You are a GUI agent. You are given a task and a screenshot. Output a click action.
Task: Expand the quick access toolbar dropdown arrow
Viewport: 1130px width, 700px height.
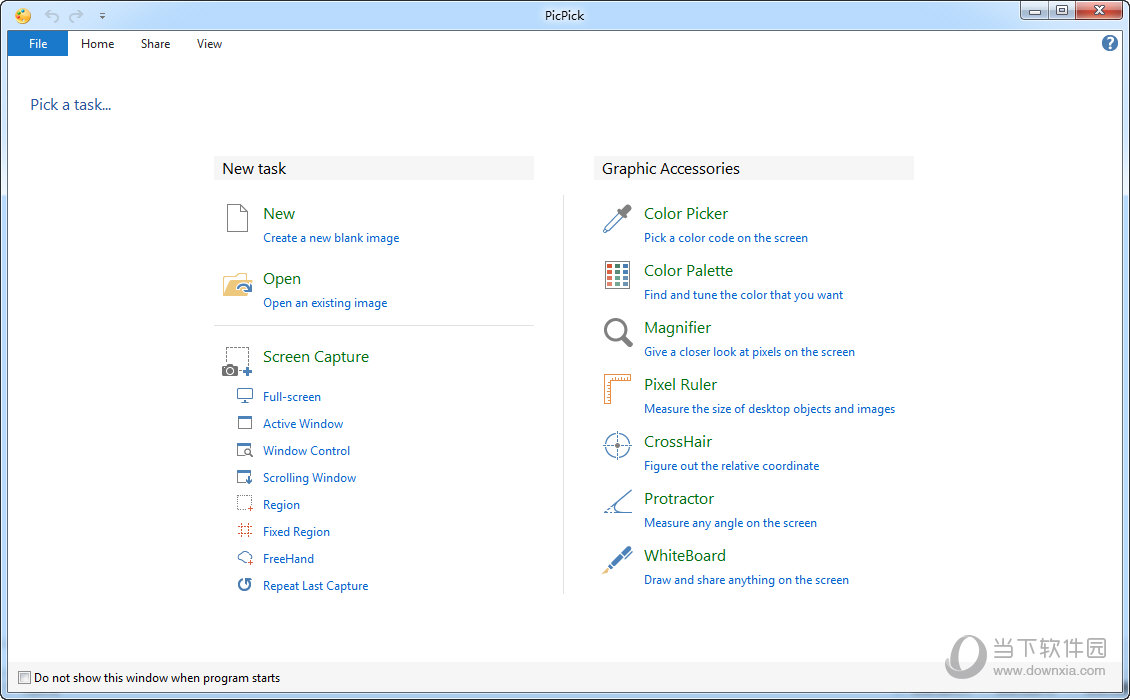point(102,15)
